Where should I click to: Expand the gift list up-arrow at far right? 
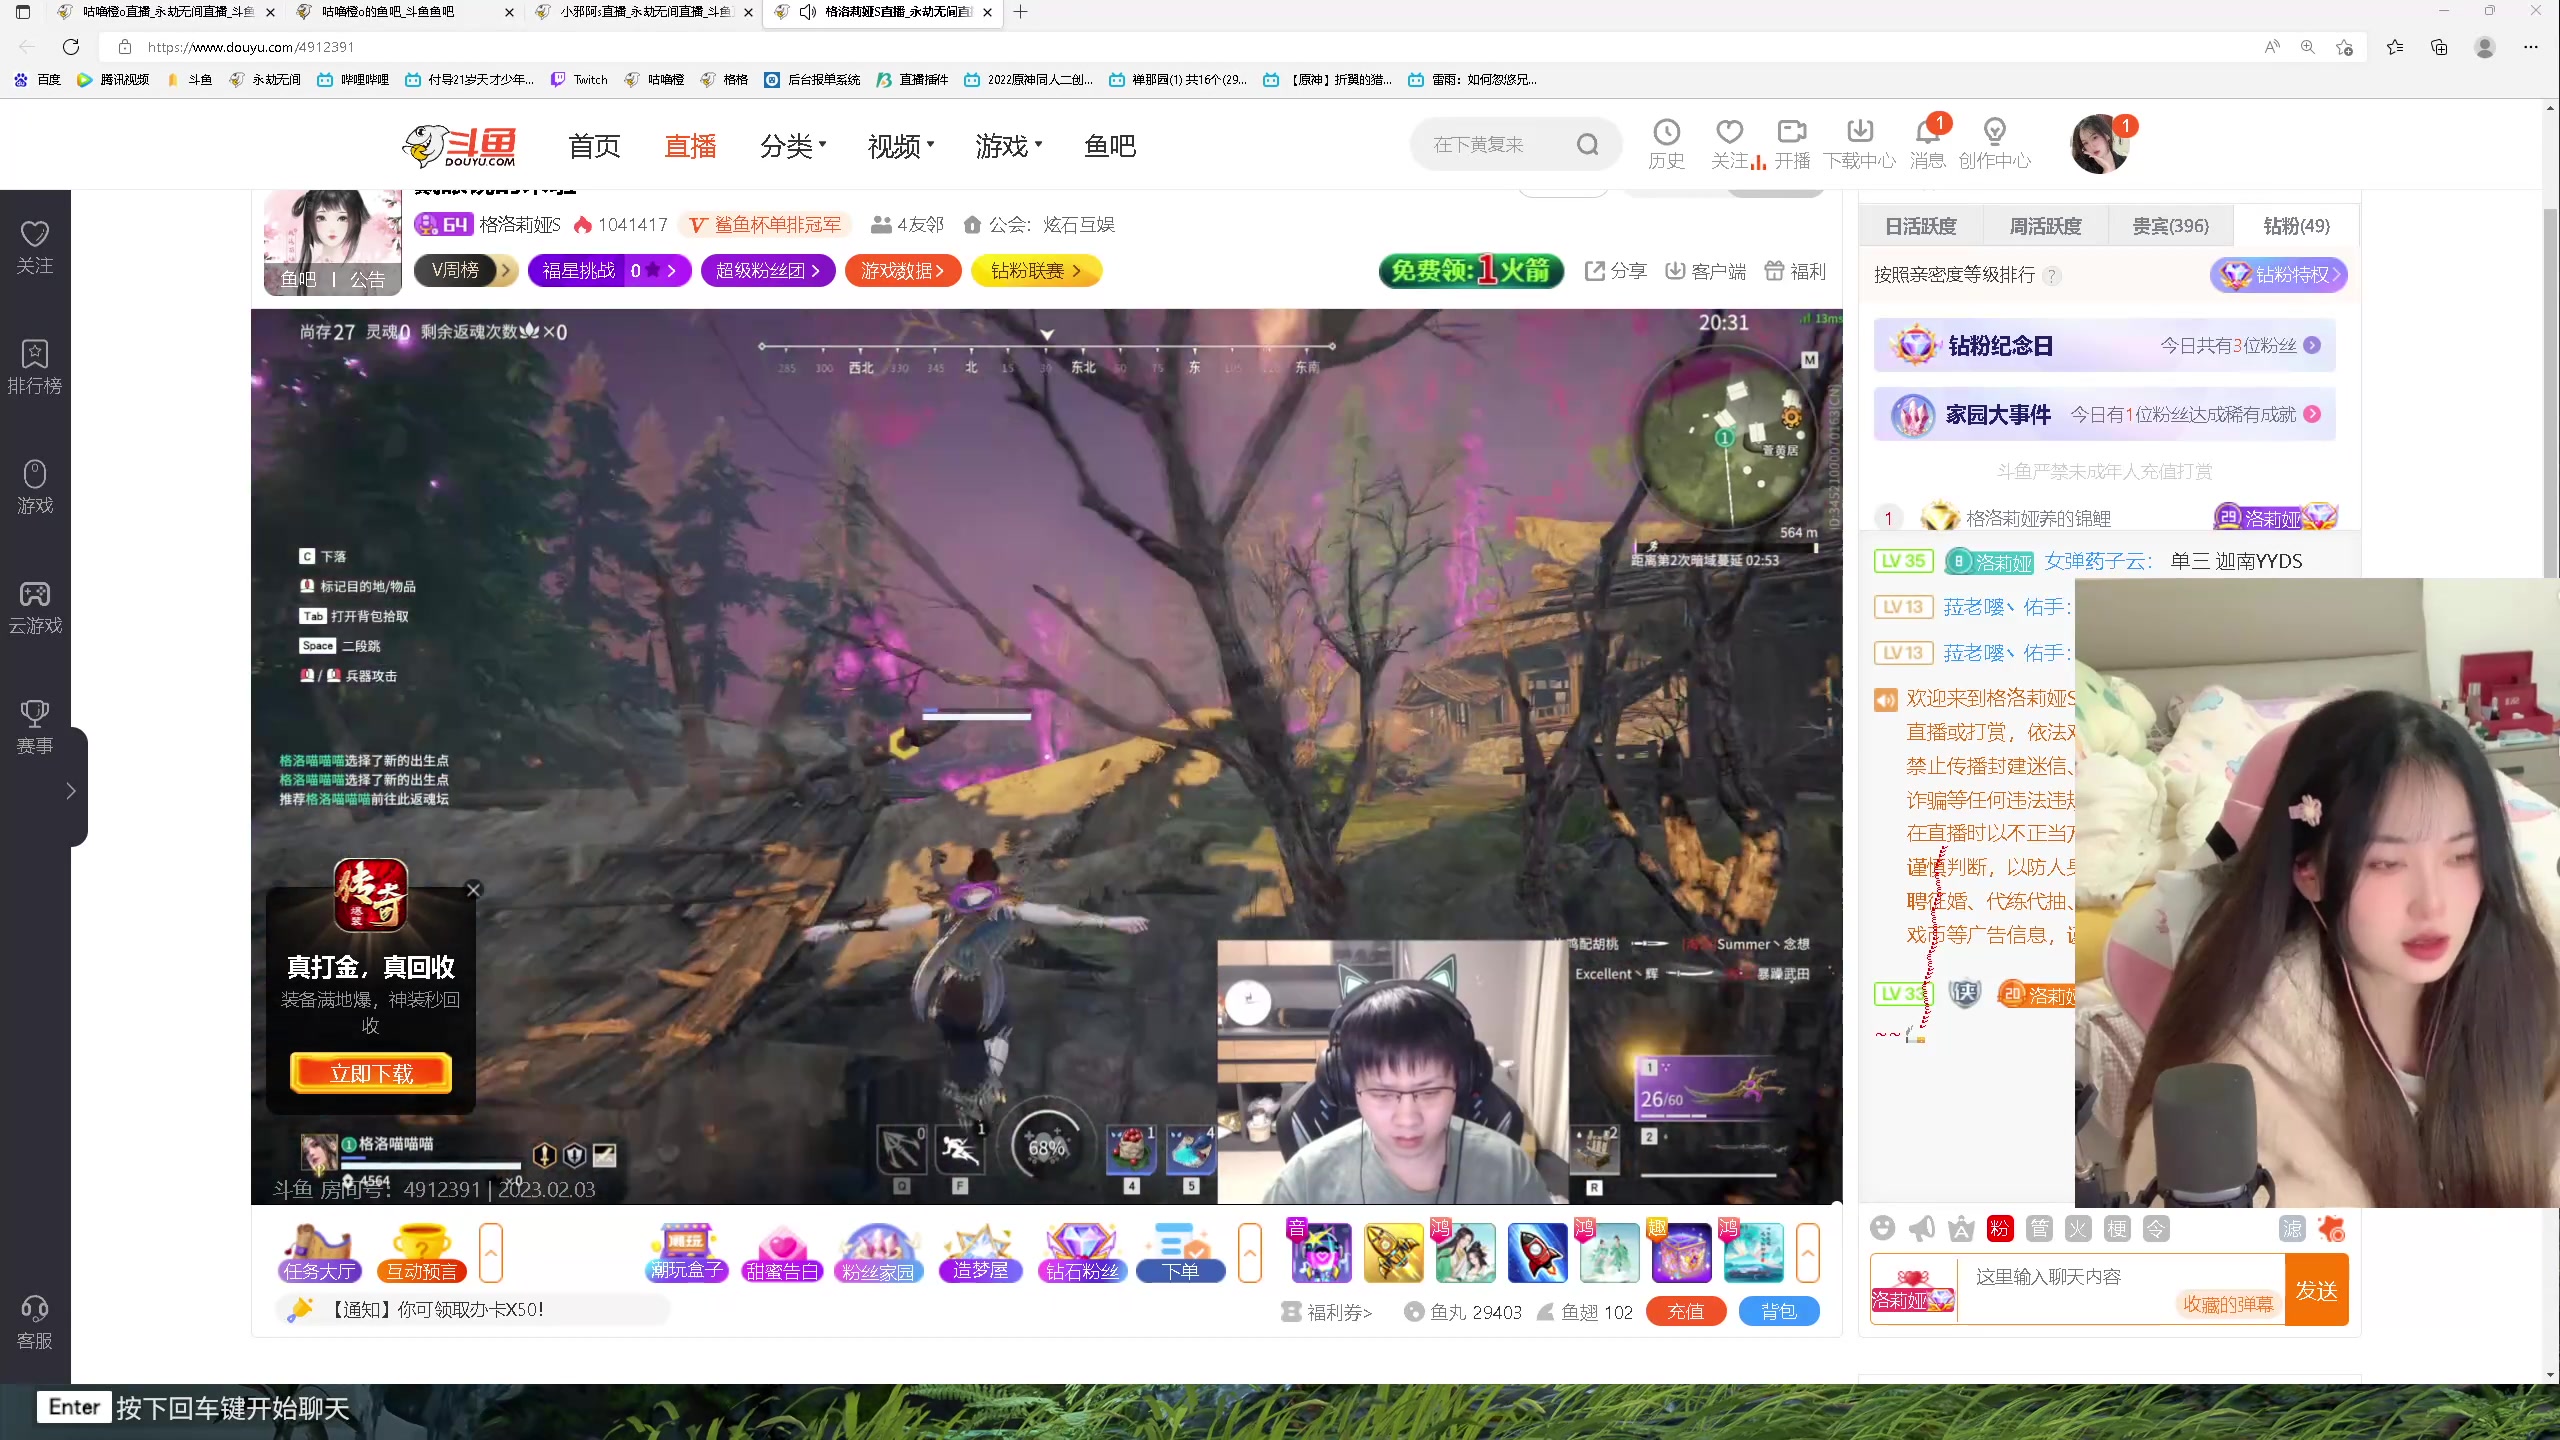click(x=1807, y=1252)
